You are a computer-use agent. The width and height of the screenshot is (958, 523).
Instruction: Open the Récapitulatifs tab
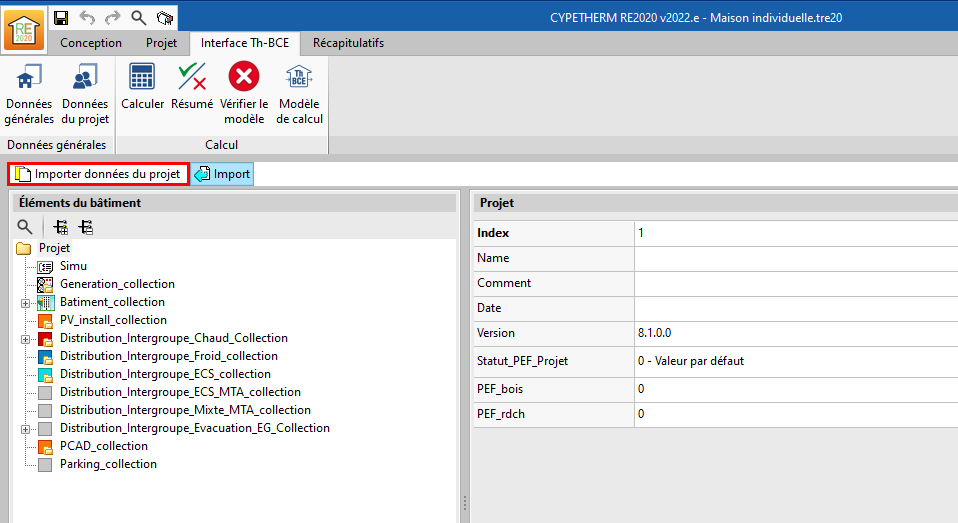(347, 43)
